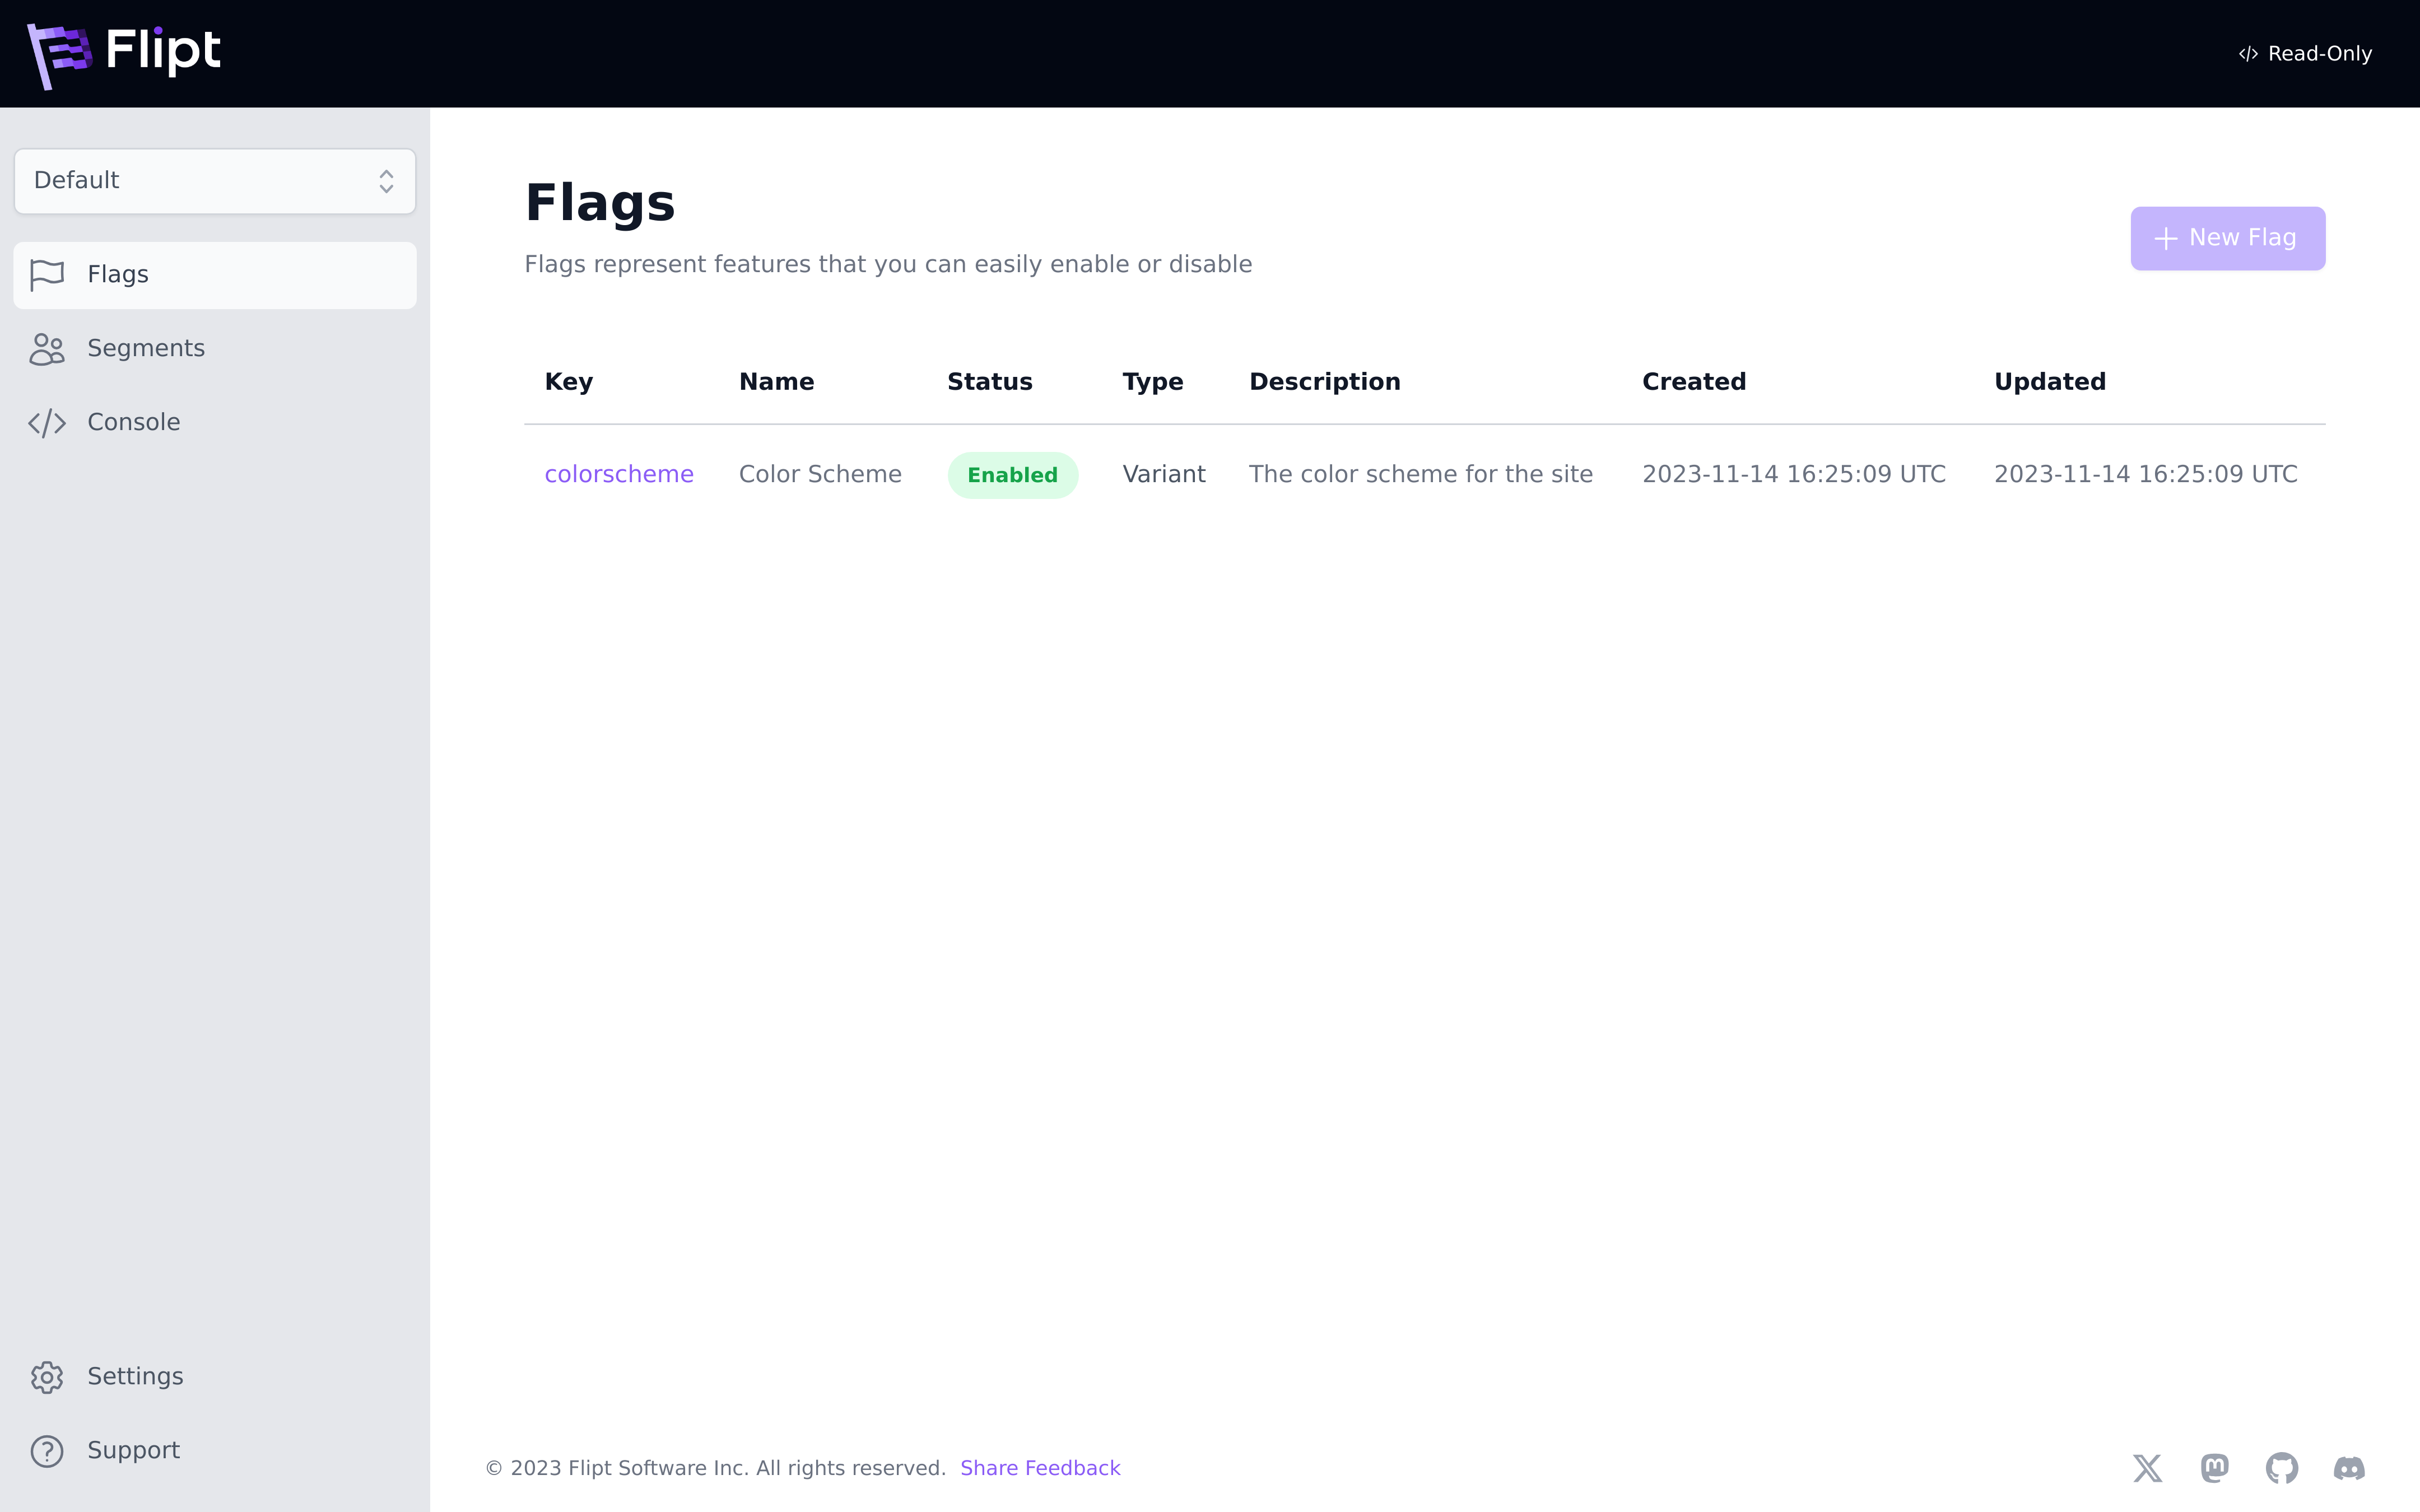Click the namespace selector chevron arrows
This screenshot has width=2420, height=1512.
(386, 181)
